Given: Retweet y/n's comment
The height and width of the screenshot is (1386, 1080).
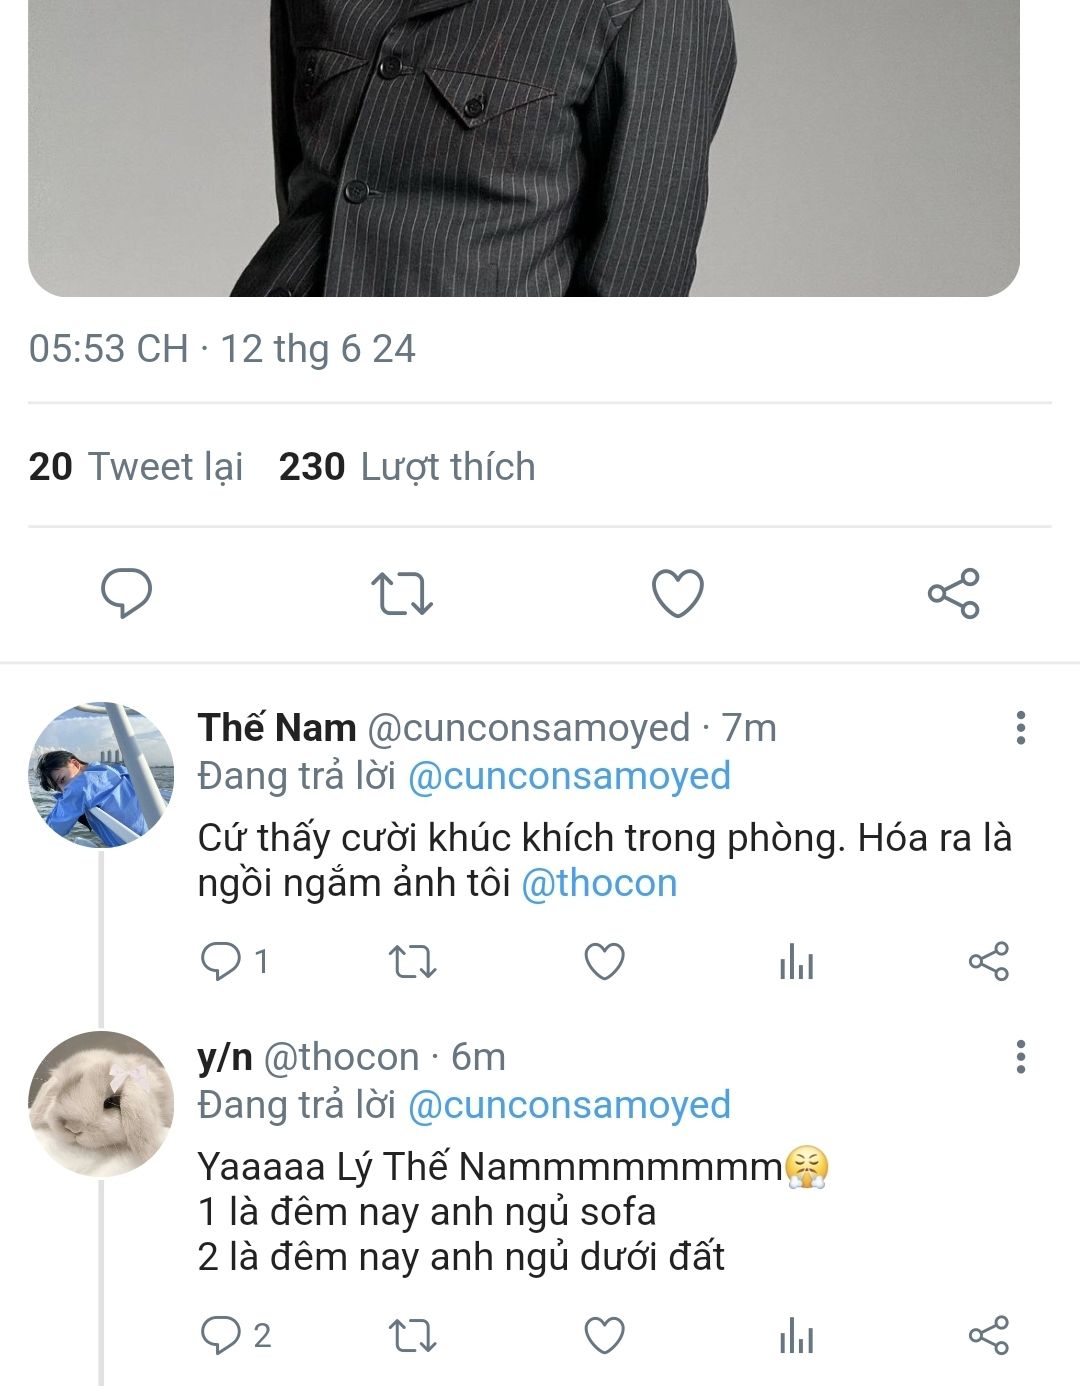Looking at the screenshot, I should click(412, 1335).
